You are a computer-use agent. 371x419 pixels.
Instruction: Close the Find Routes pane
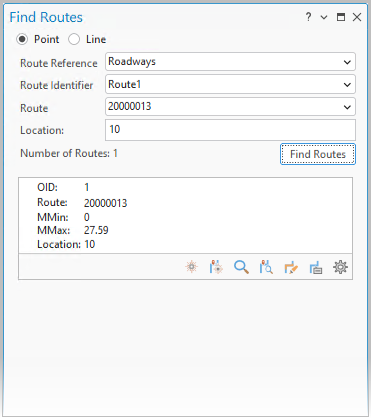(357, 17)
